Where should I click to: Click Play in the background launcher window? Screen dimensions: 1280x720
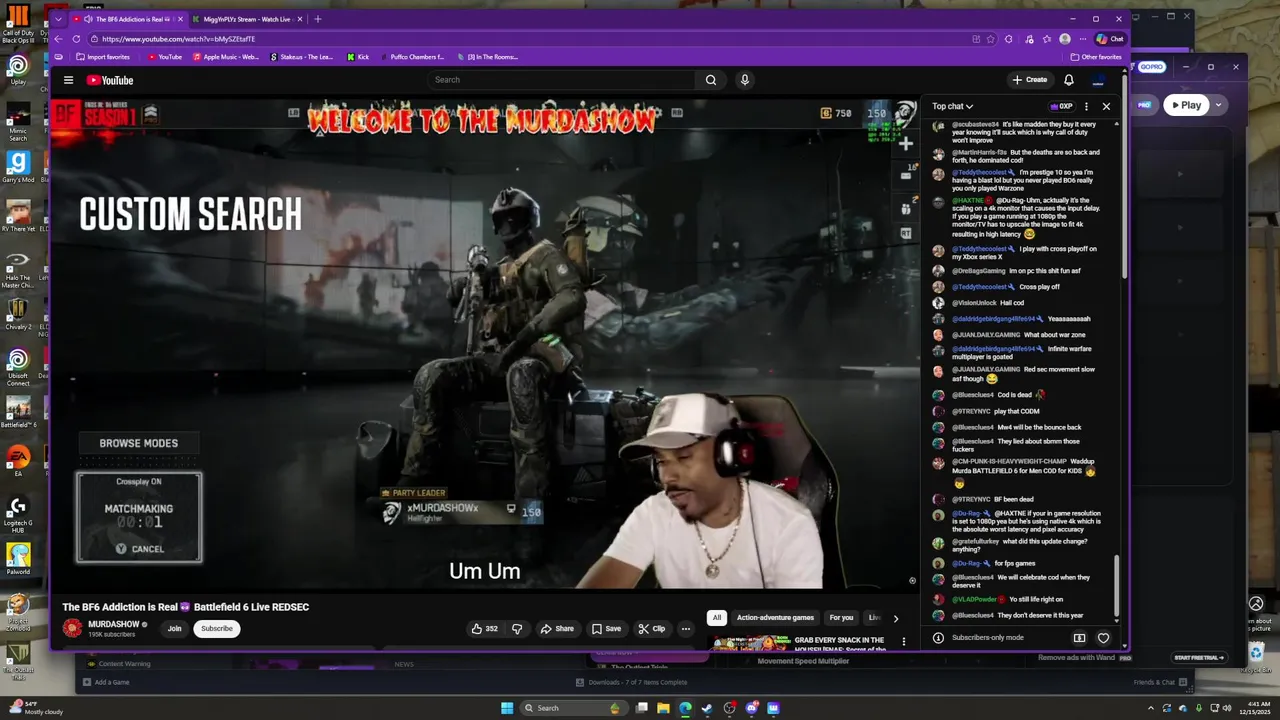point(1186,105)
